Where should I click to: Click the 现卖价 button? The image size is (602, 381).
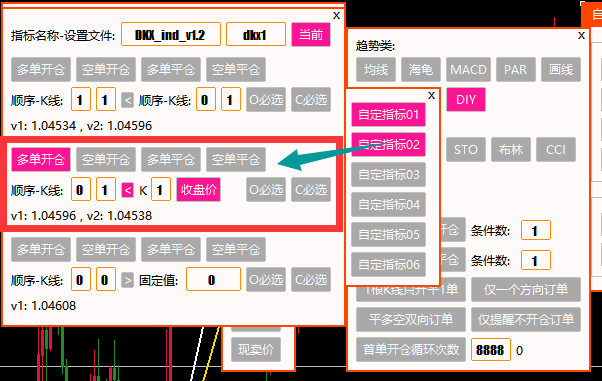pos(256,349)
